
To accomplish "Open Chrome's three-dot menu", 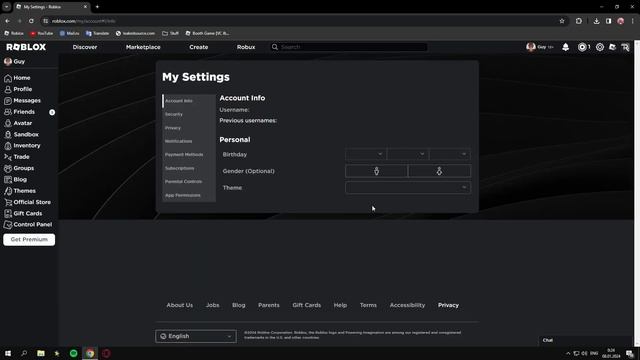I will 633,21.
